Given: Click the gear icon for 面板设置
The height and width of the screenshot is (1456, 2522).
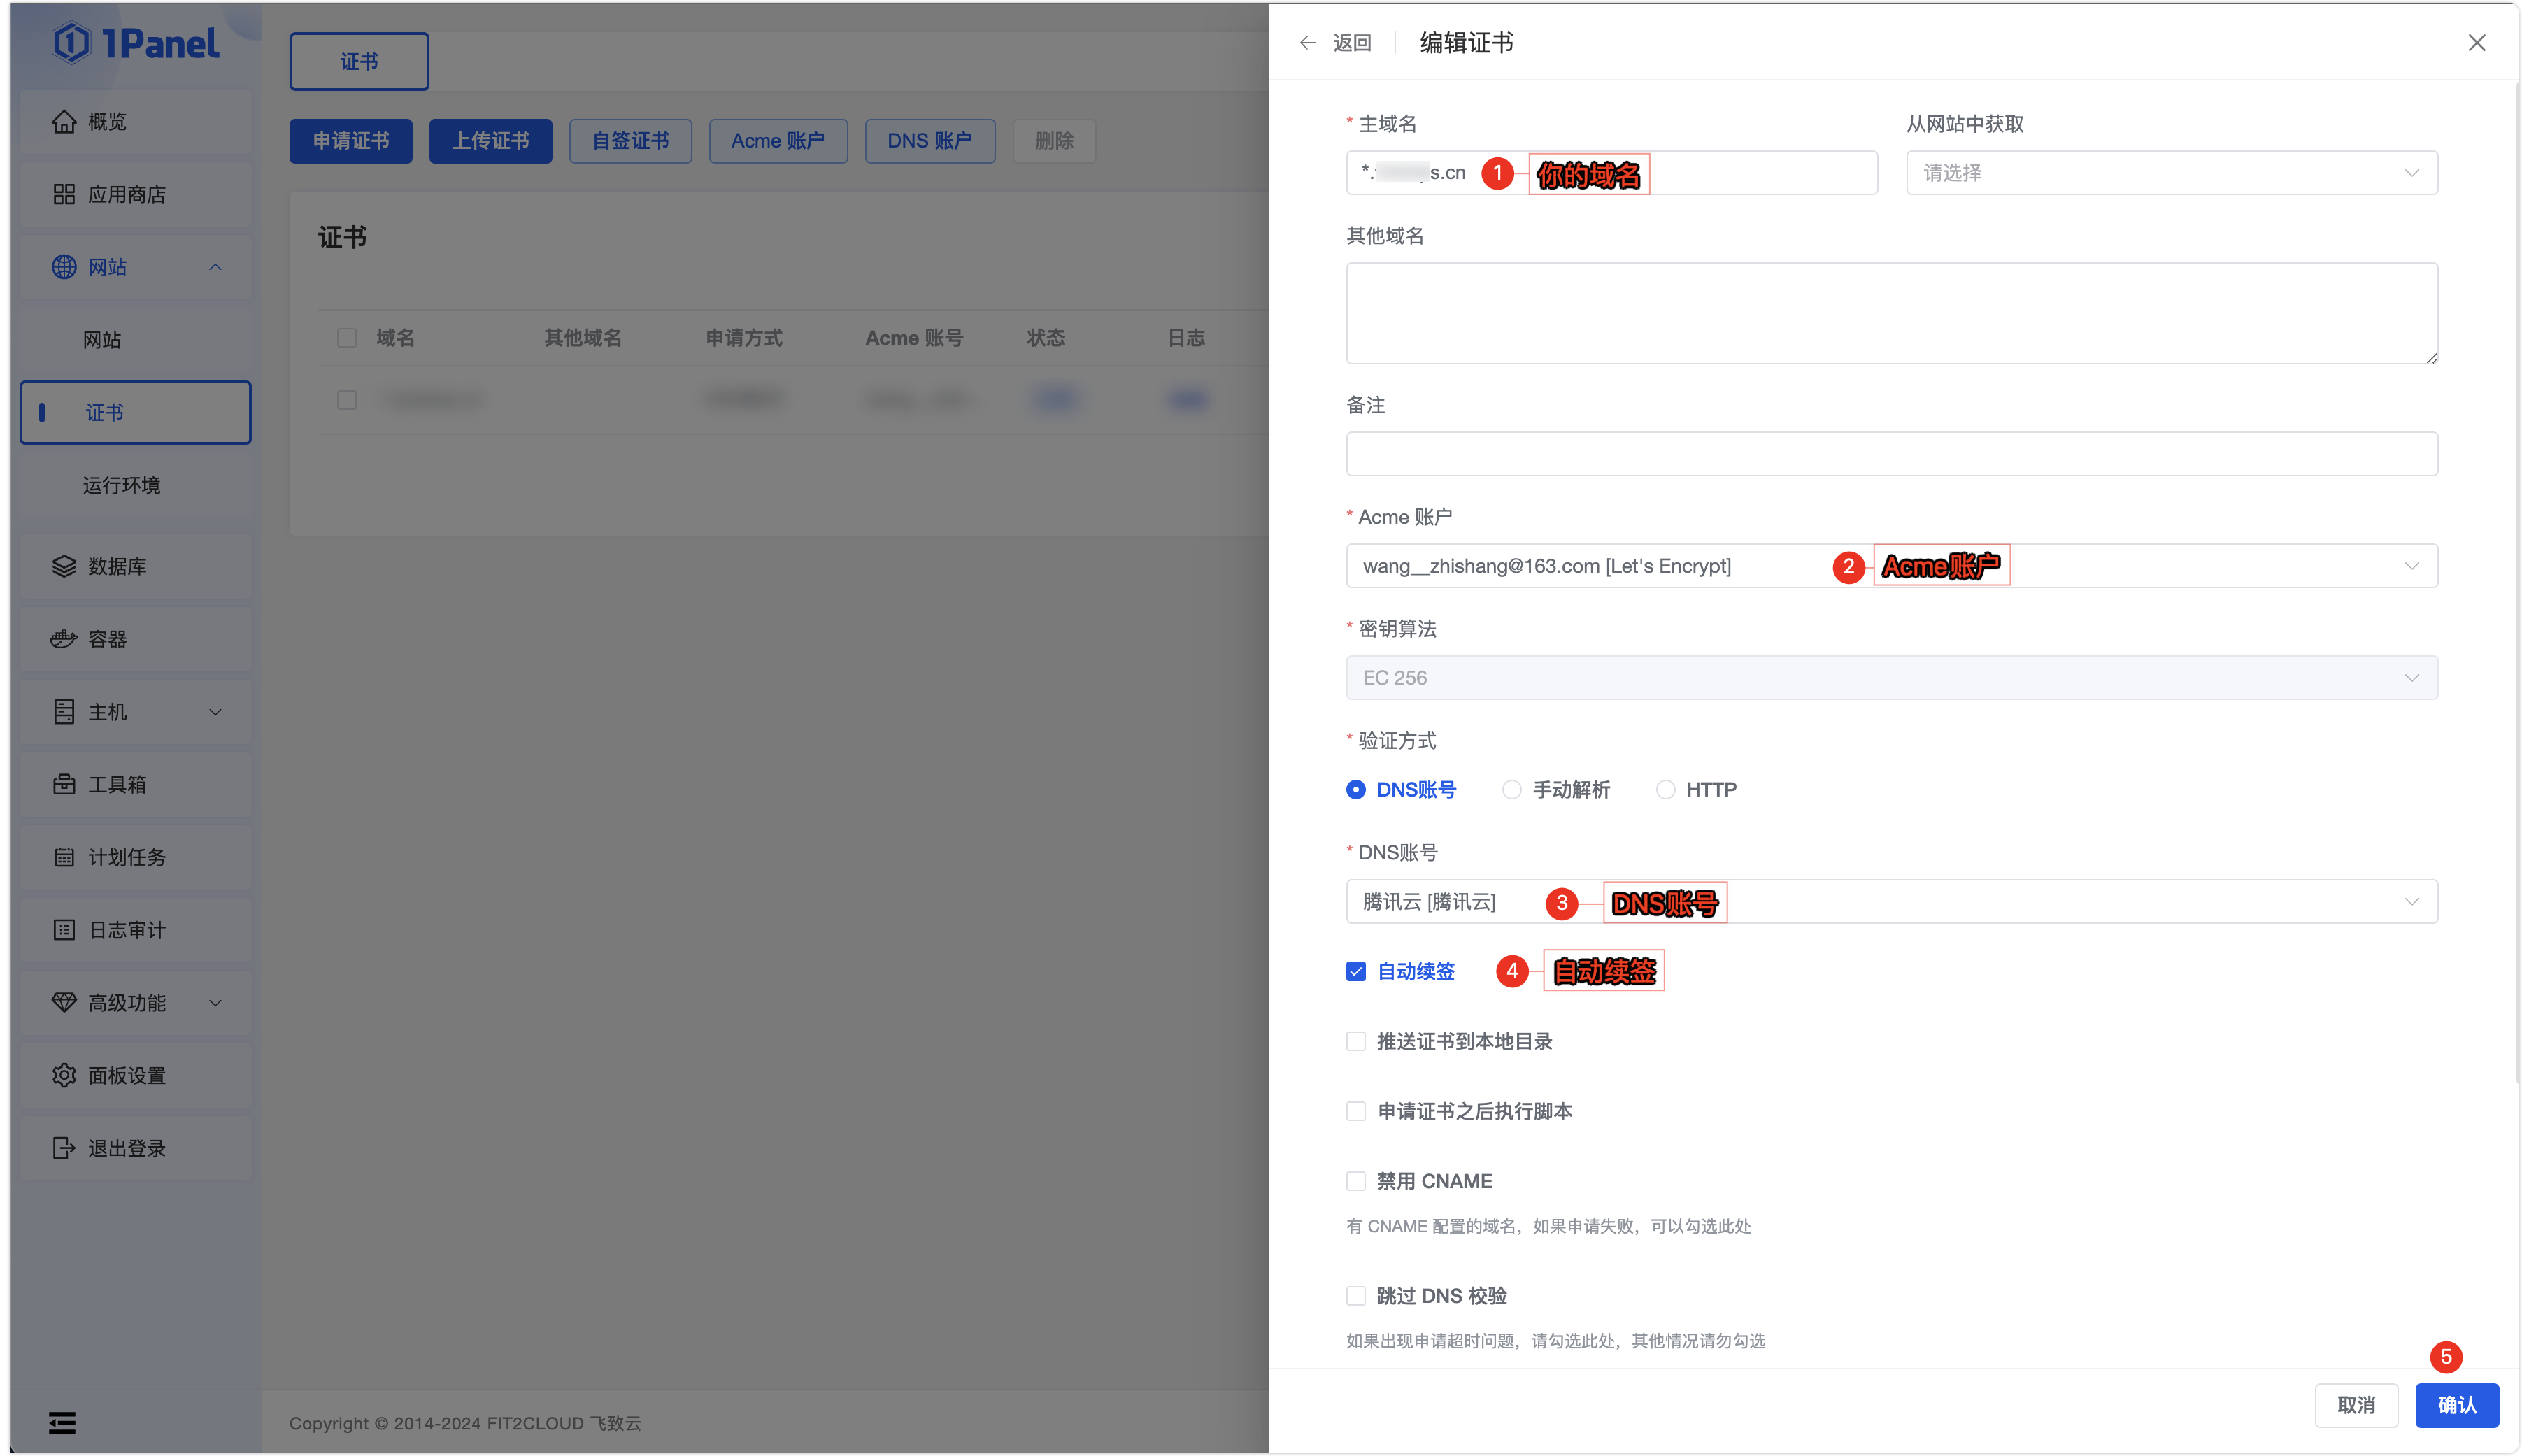Looking at the screenshot, I should 64,1075.
